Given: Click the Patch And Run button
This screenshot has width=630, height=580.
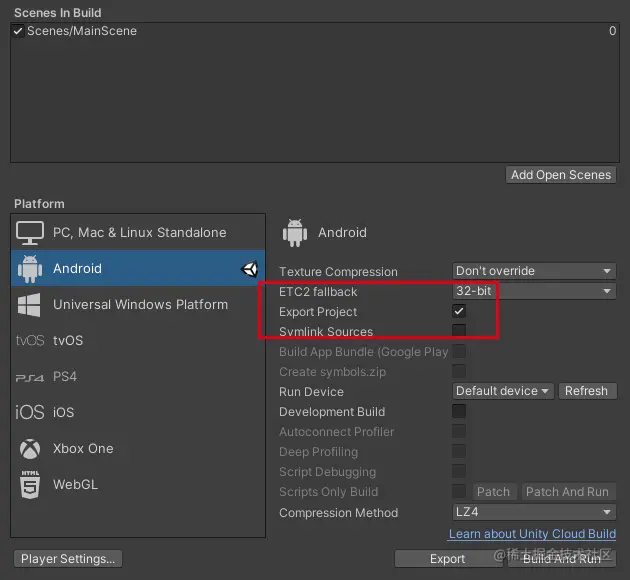Looking at the screenshot, I should (x=567, y=492).
